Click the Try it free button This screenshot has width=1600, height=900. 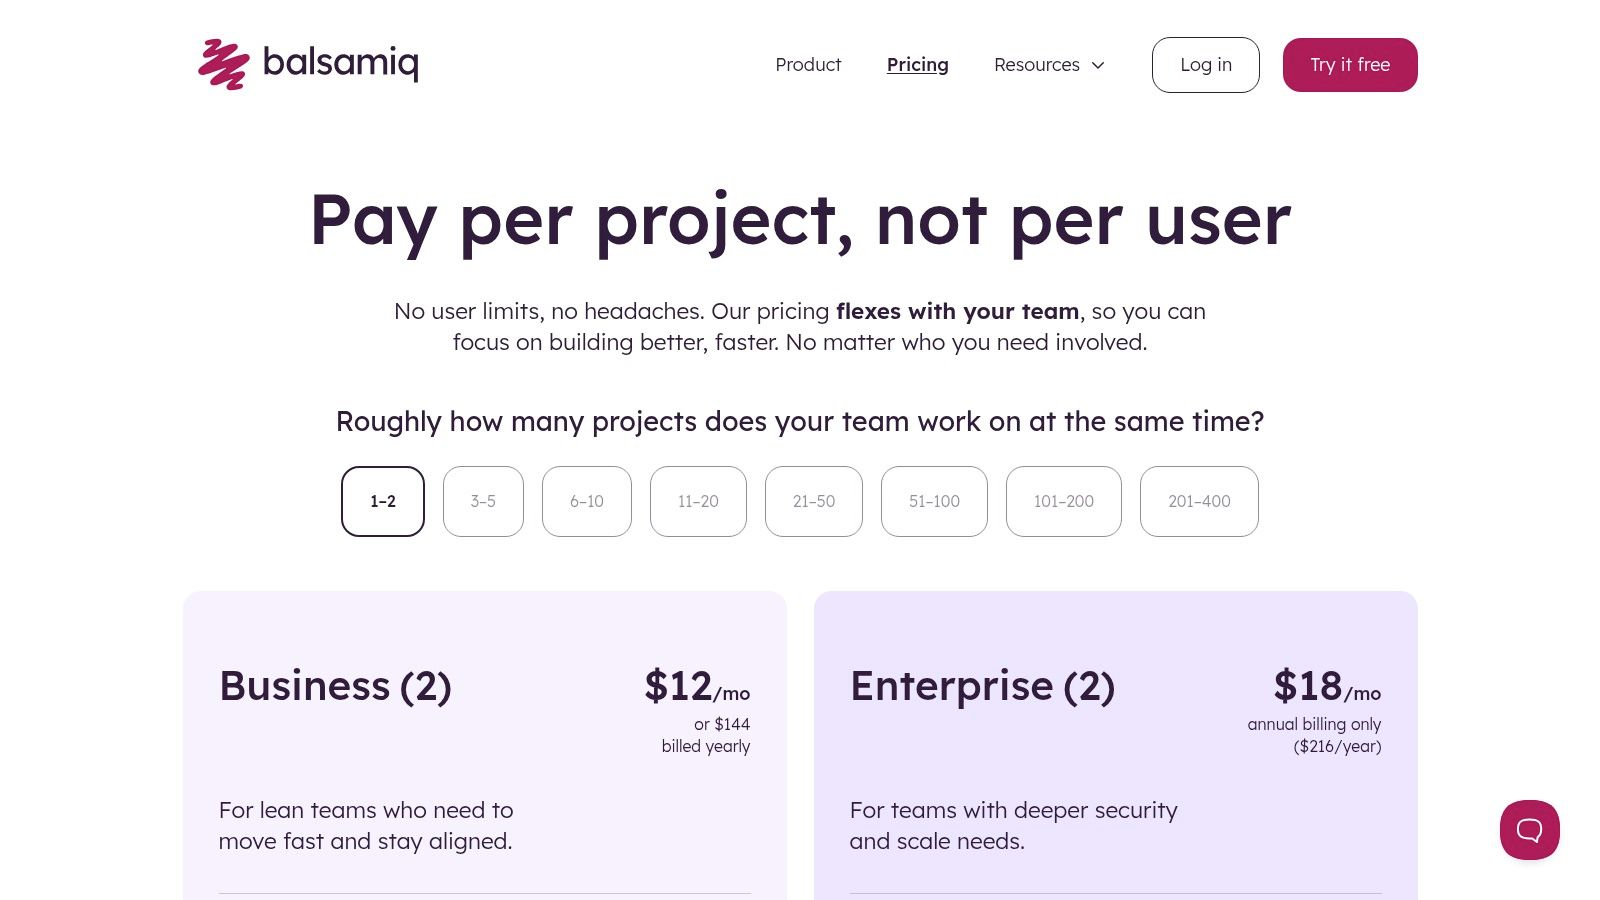coord(1350,64)
